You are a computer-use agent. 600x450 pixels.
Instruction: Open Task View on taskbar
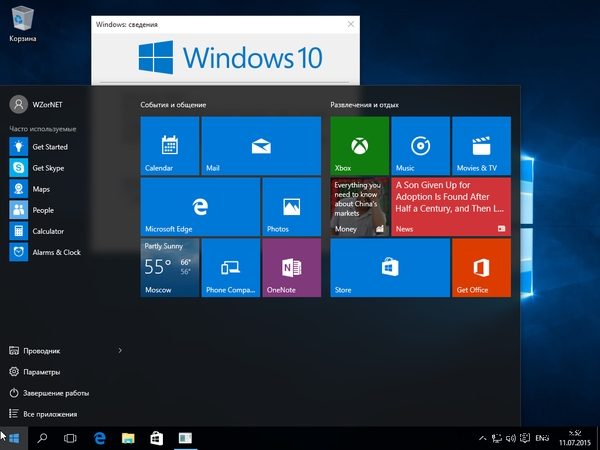tap(70, 438)
